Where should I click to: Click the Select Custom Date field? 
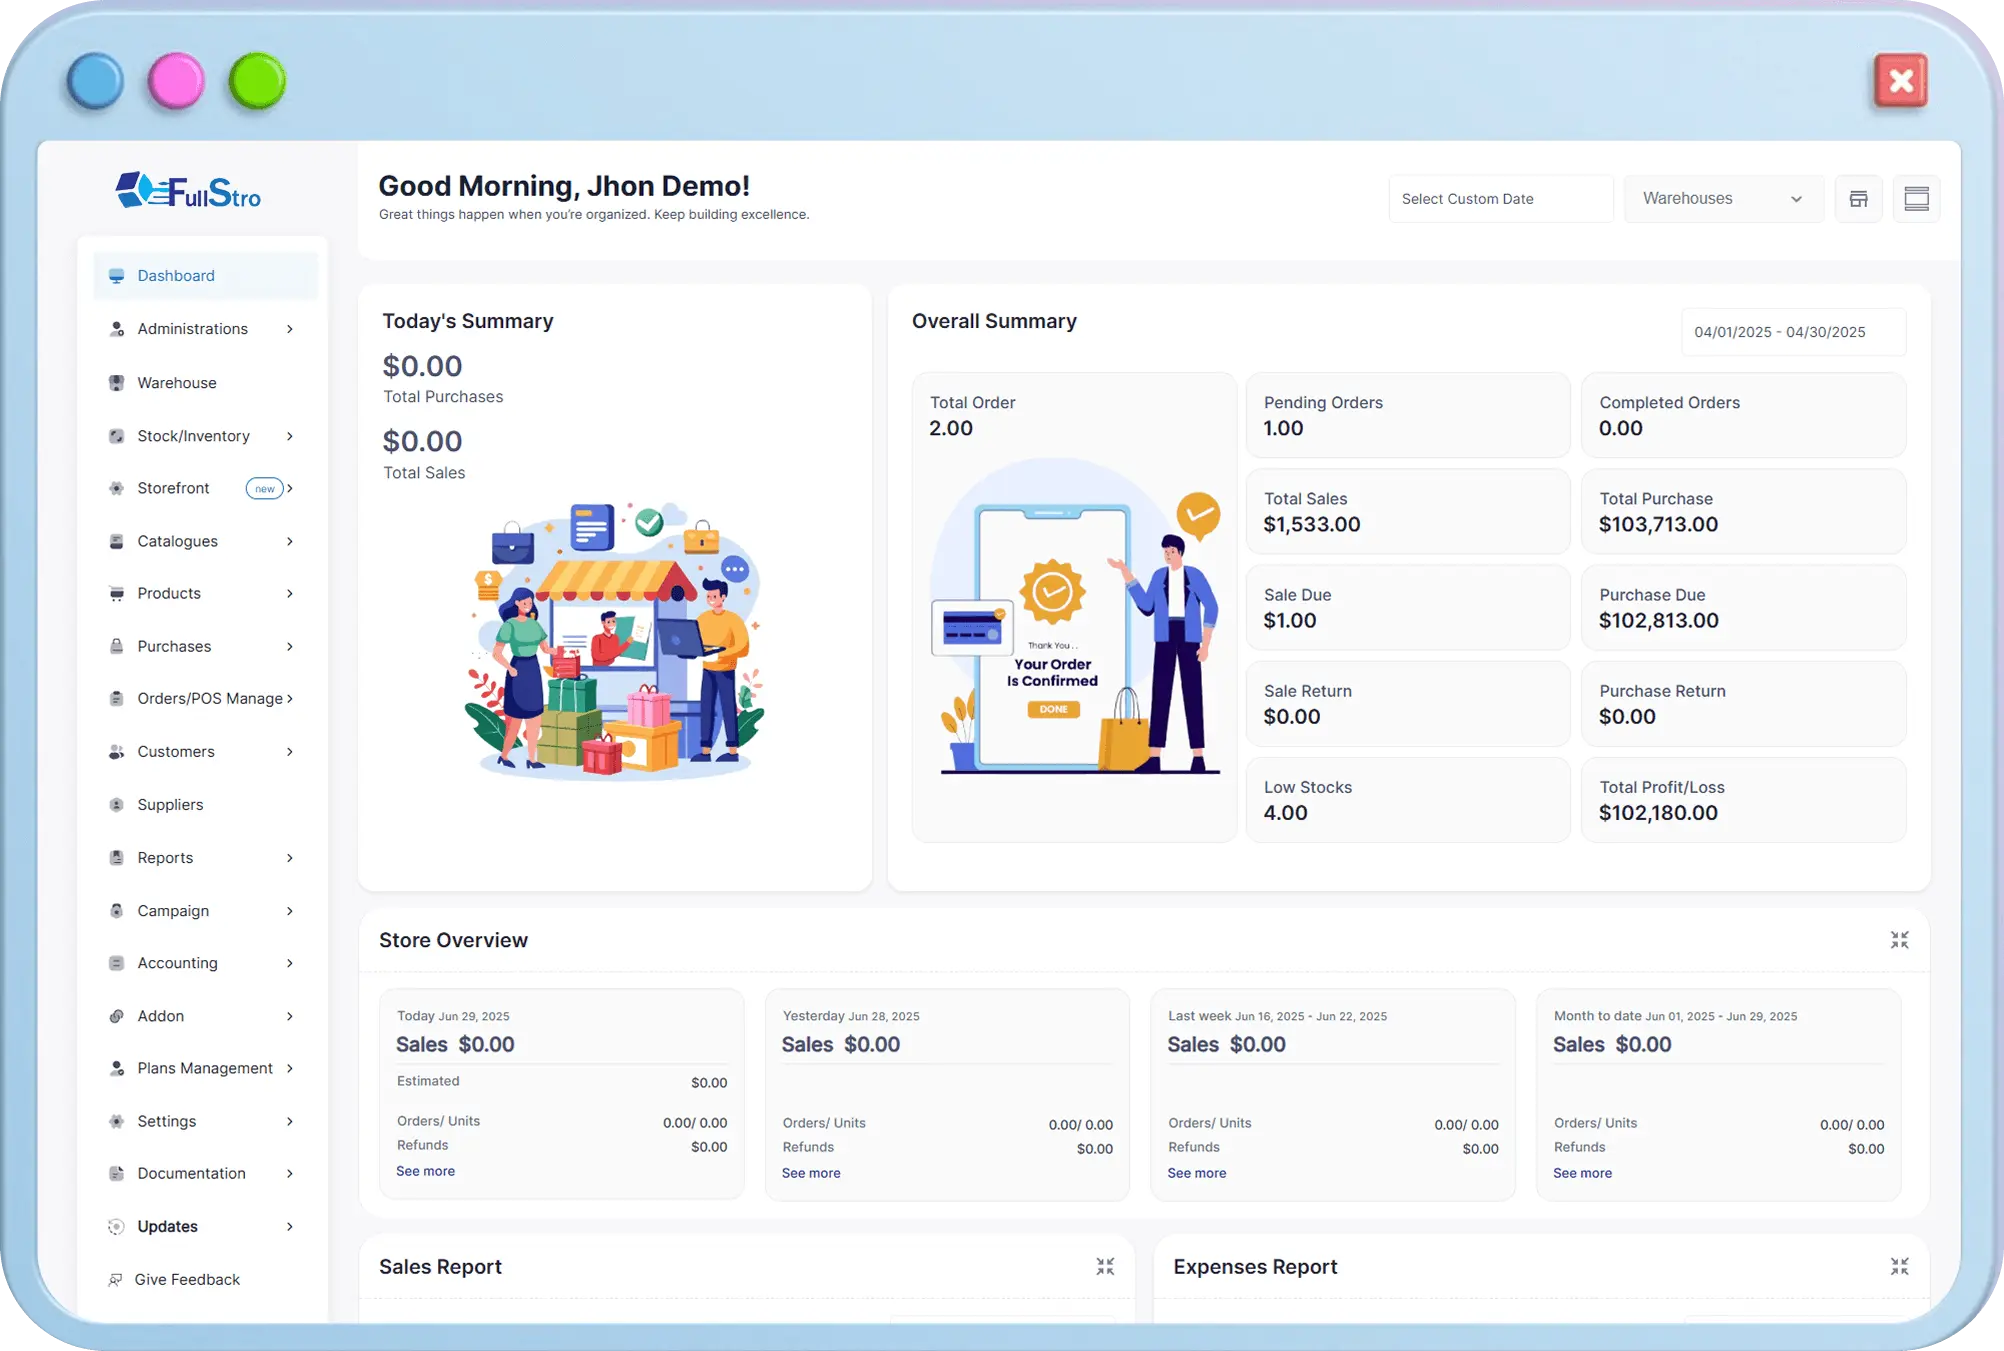[x=1499, y=199]
